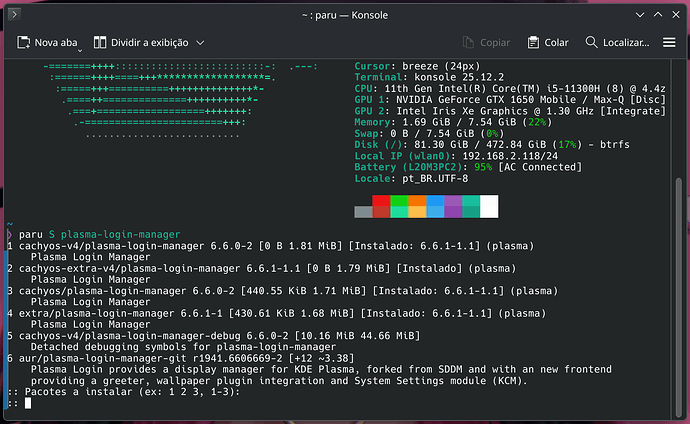
Task: Click the white color block in palette
Action: (489, 206)
